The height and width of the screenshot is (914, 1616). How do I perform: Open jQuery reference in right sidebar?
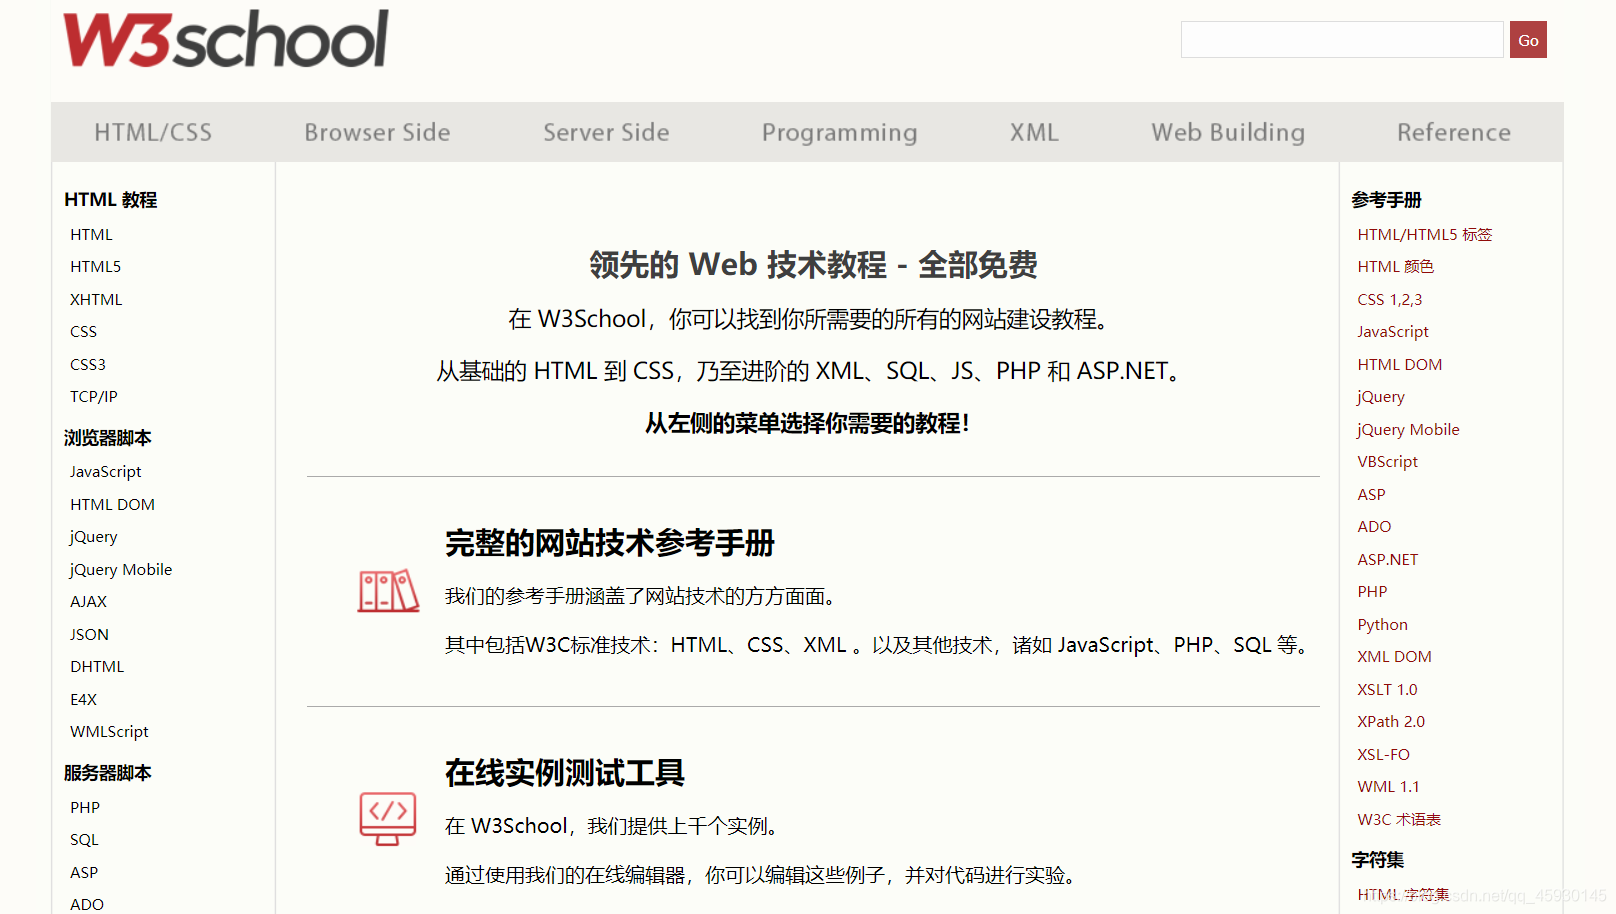point(1381,397)
